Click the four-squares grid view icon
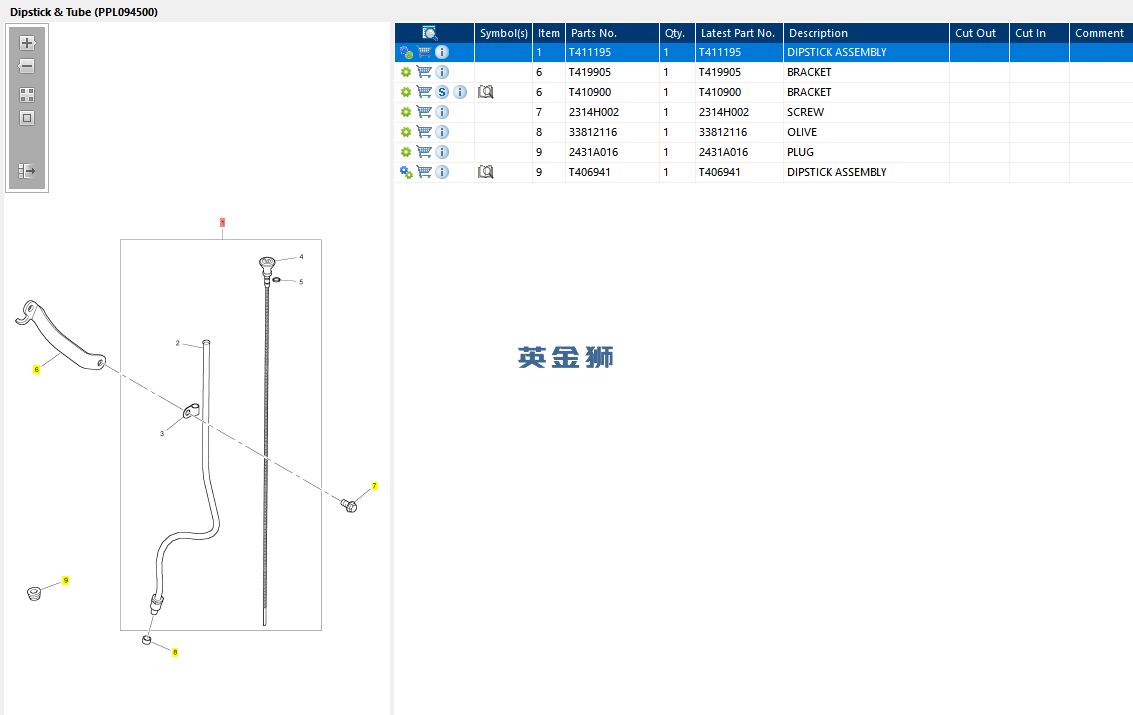 (27, 95)
